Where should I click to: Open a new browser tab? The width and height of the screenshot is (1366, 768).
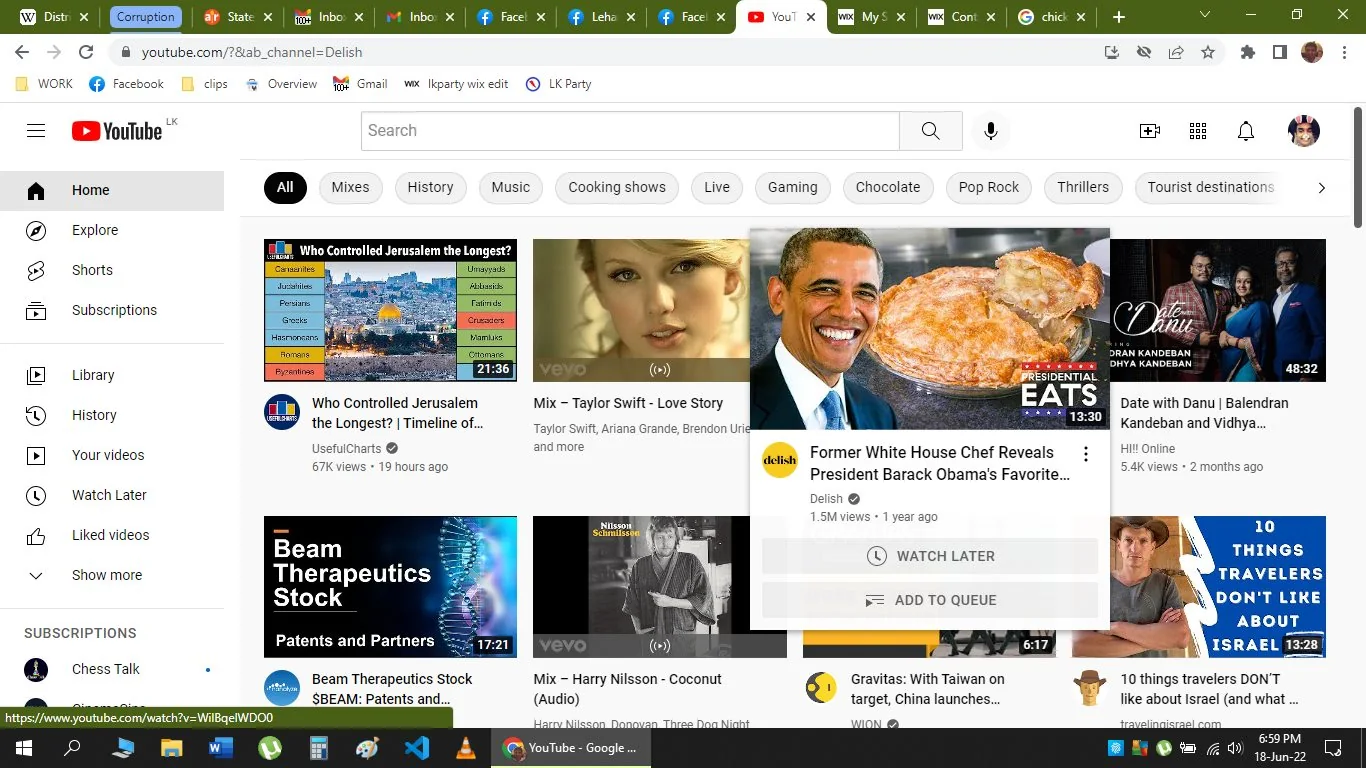click(x=1118, y=17)
